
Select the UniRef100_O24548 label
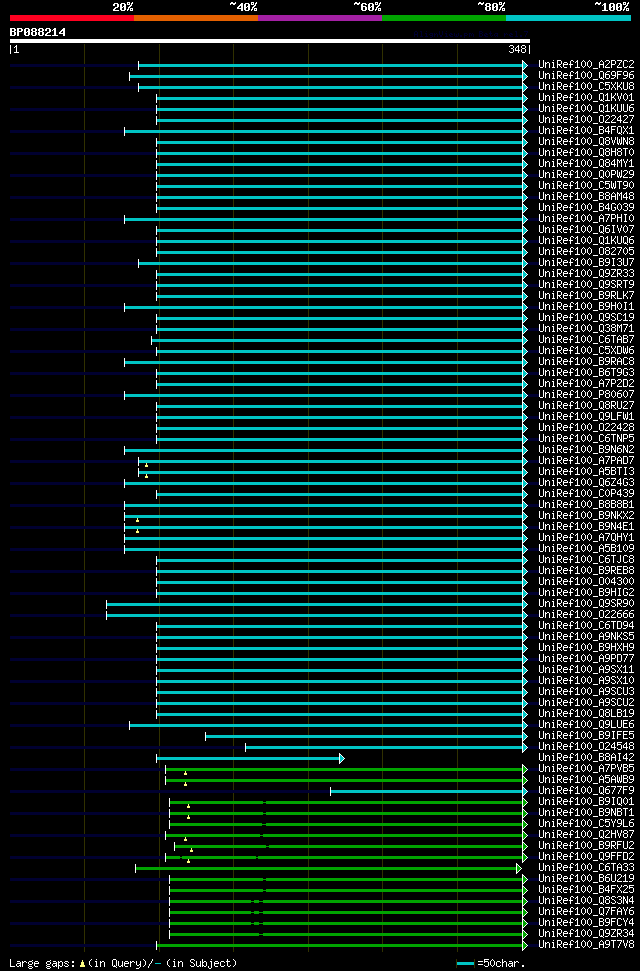pyautogui.click(x=586, y=747)
